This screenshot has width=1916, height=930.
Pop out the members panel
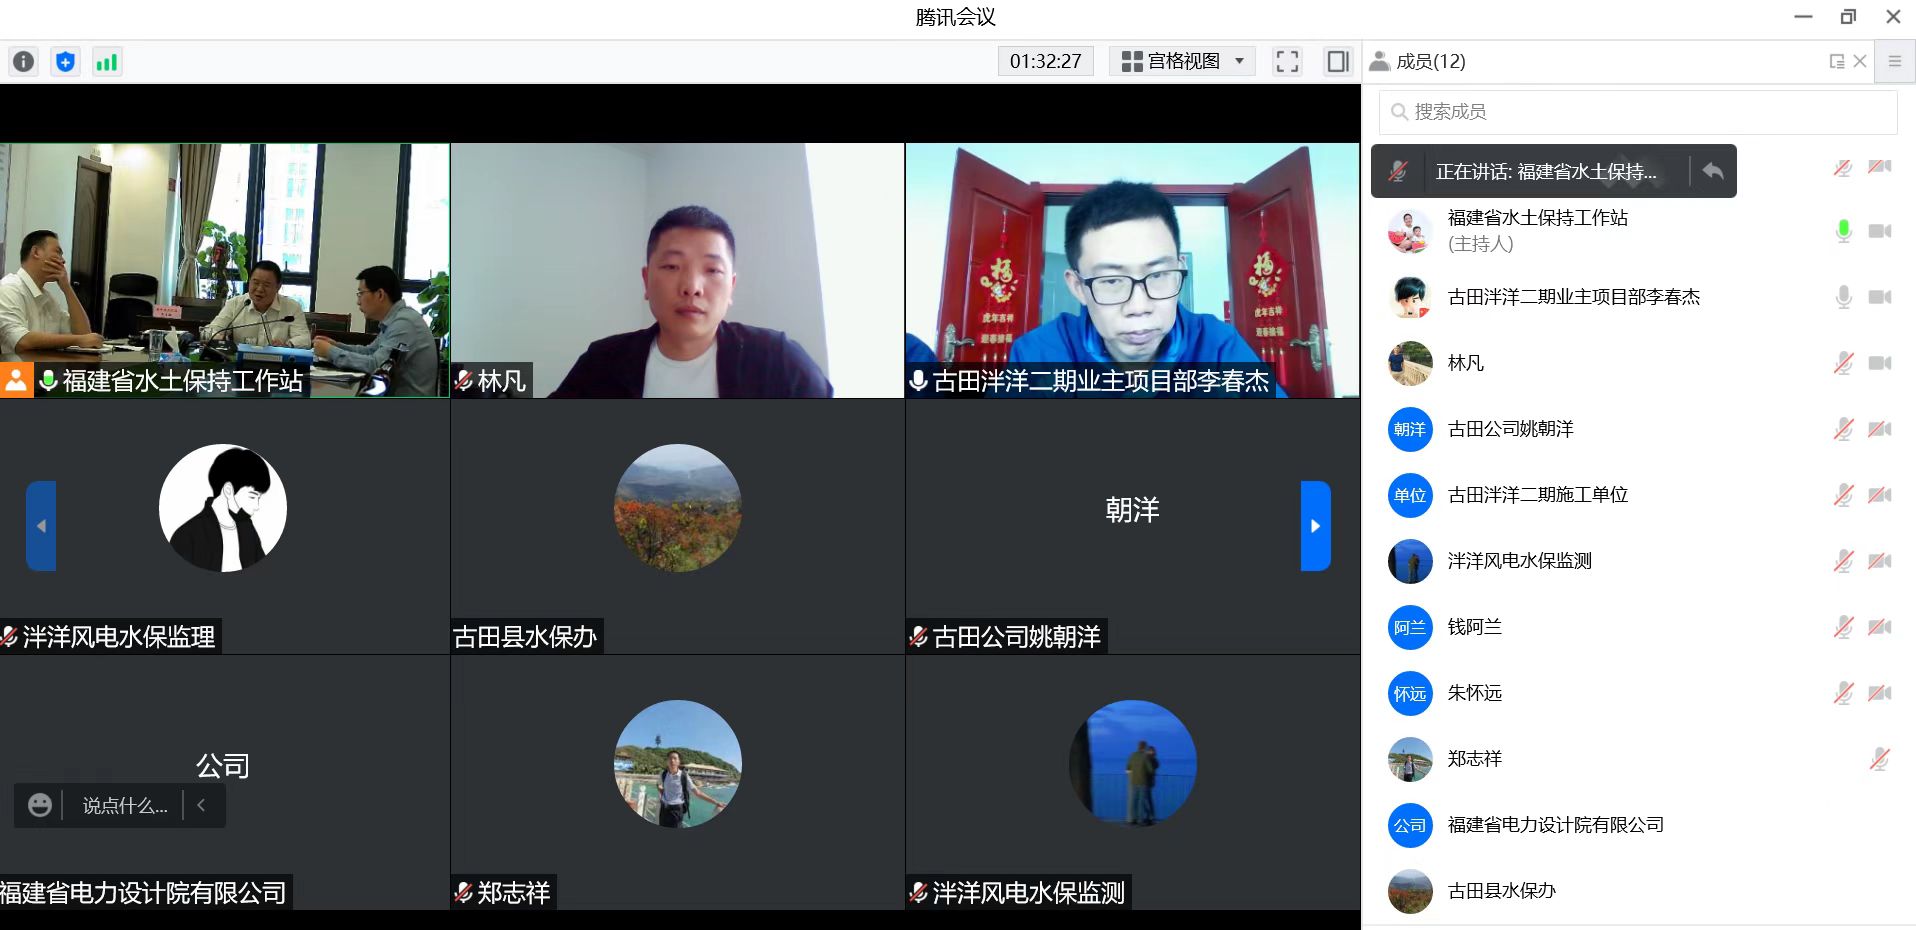coord(1836,62)
